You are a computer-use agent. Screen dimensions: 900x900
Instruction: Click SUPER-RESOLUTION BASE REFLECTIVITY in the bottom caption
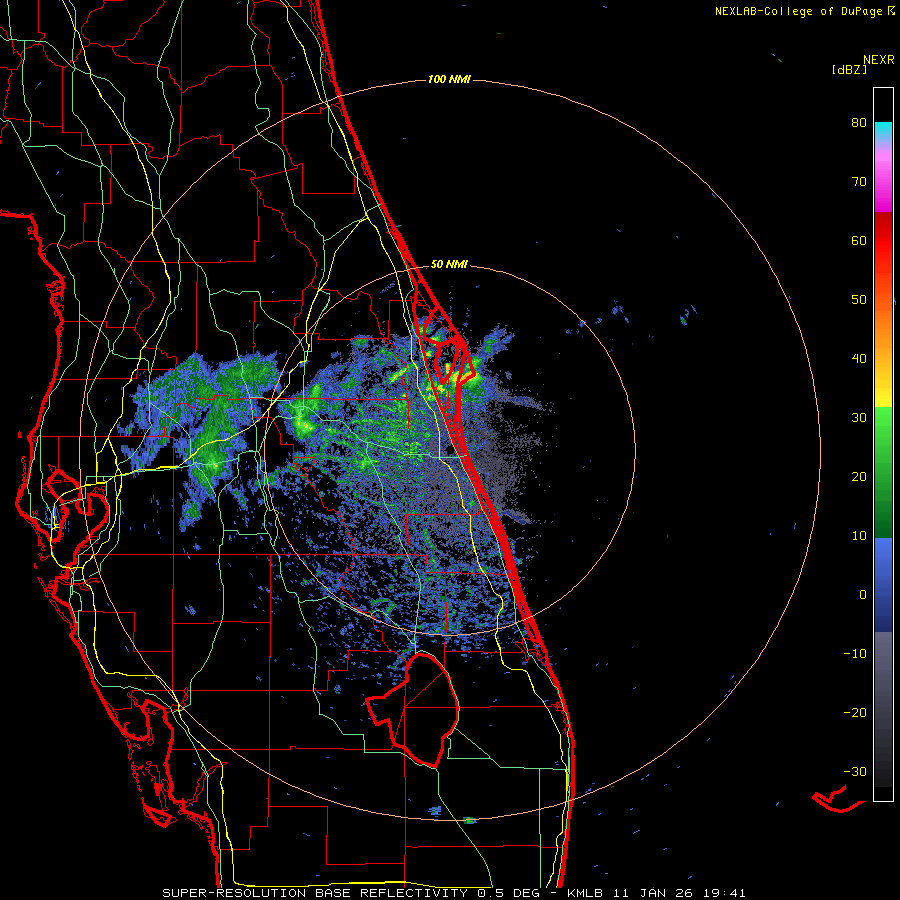(x=315, y=893)
